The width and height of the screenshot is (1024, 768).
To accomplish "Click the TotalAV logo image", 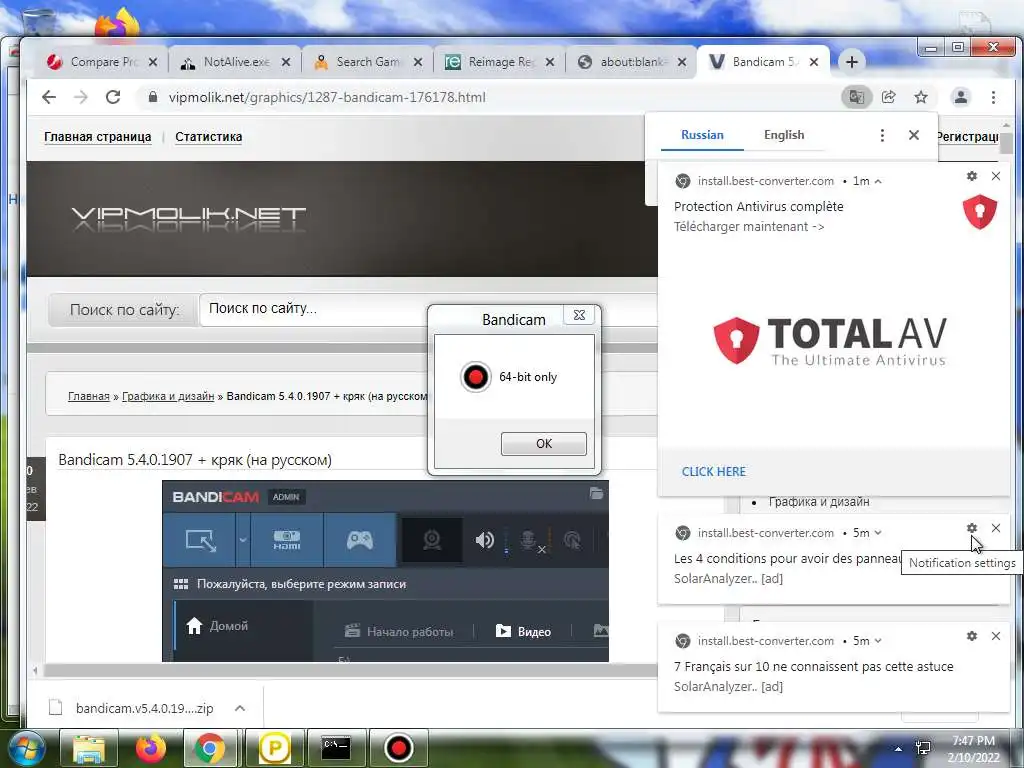I will tap(829, 341).
